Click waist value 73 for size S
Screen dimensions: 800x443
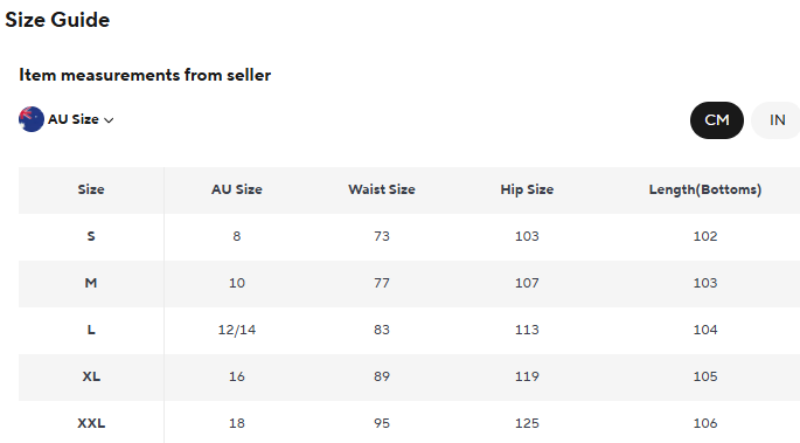[381, 237]
